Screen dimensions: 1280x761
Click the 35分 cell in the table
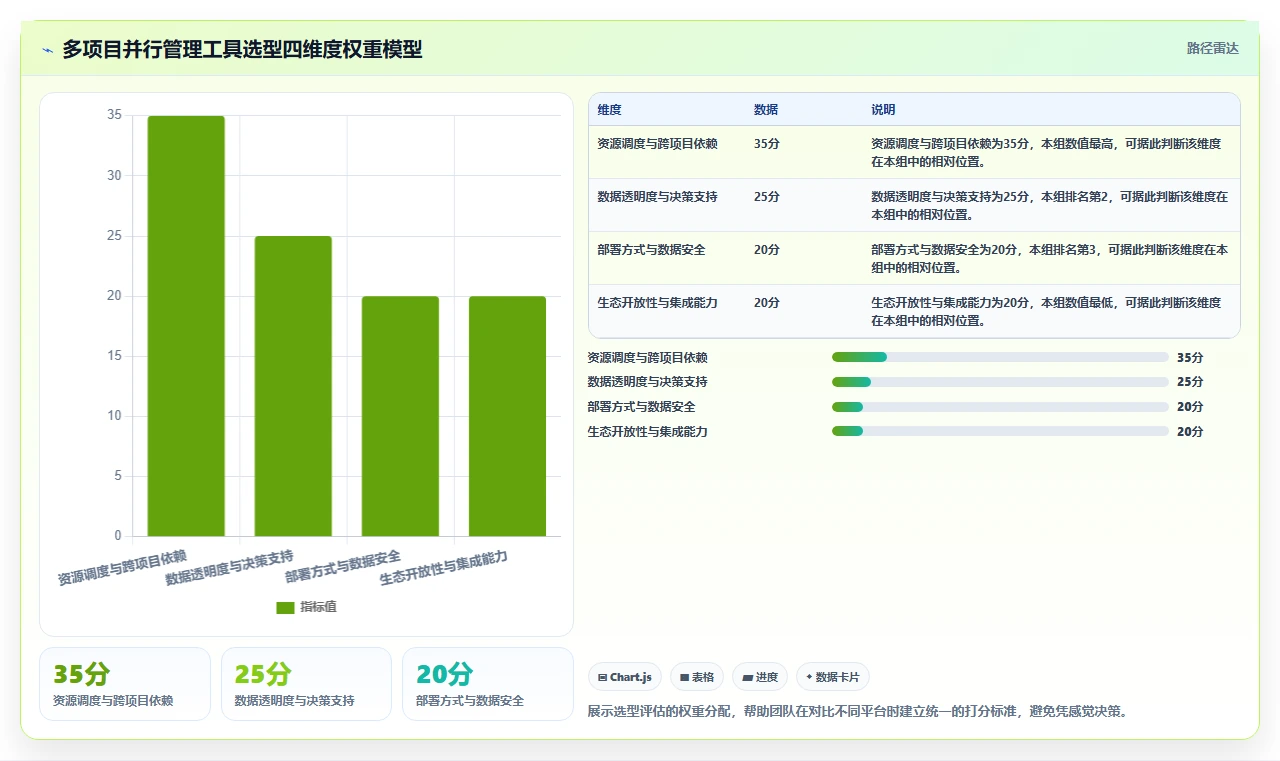767,144
